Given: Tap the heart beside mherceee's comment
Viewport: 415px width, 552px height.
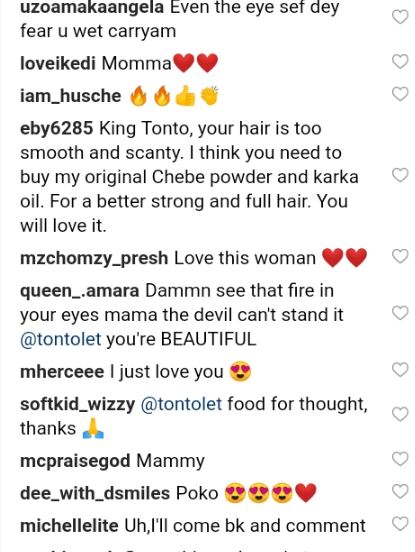Looking at the screenshot, I should click(400, 370).
